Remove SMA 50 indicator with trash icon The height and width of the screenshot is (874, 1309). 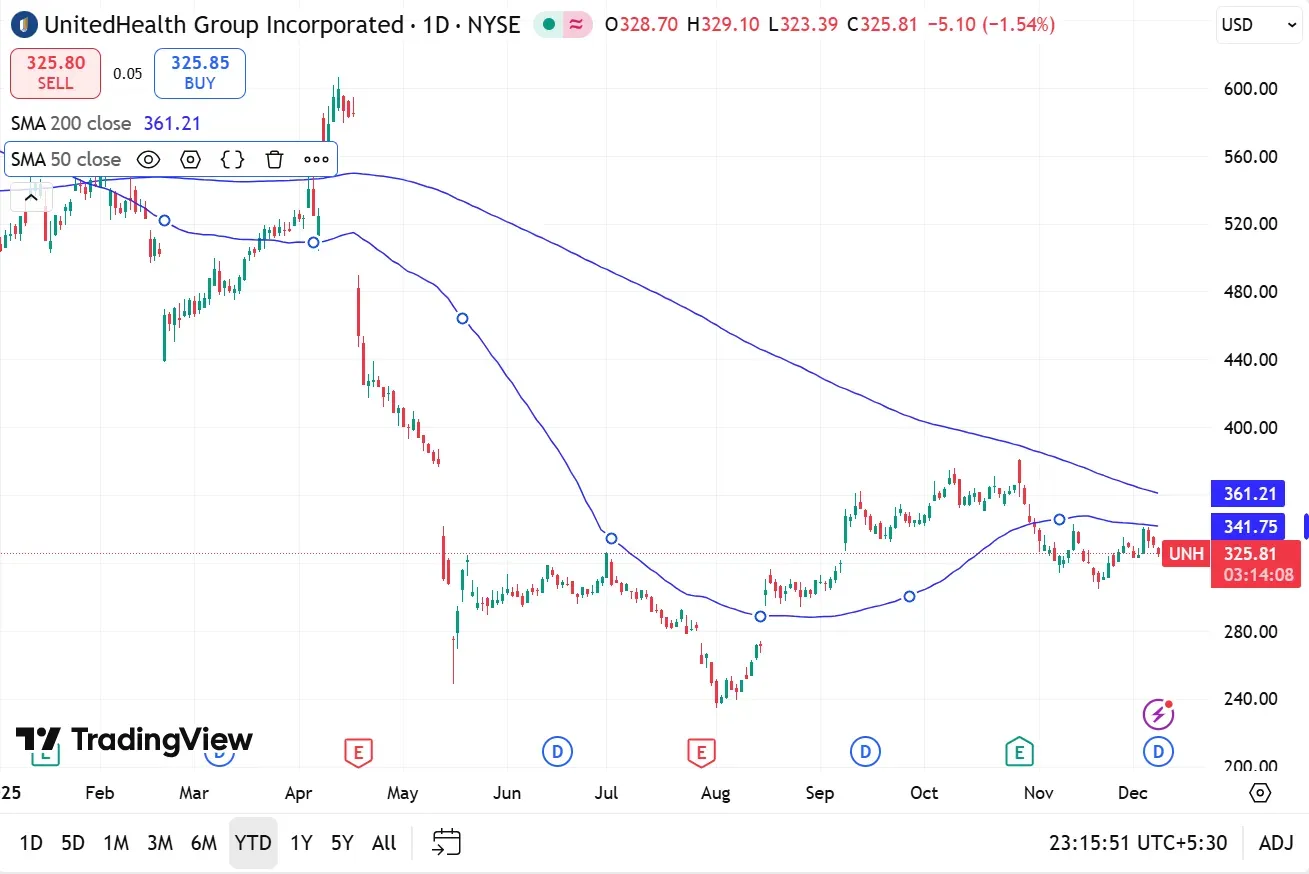(x=275, y=159)
